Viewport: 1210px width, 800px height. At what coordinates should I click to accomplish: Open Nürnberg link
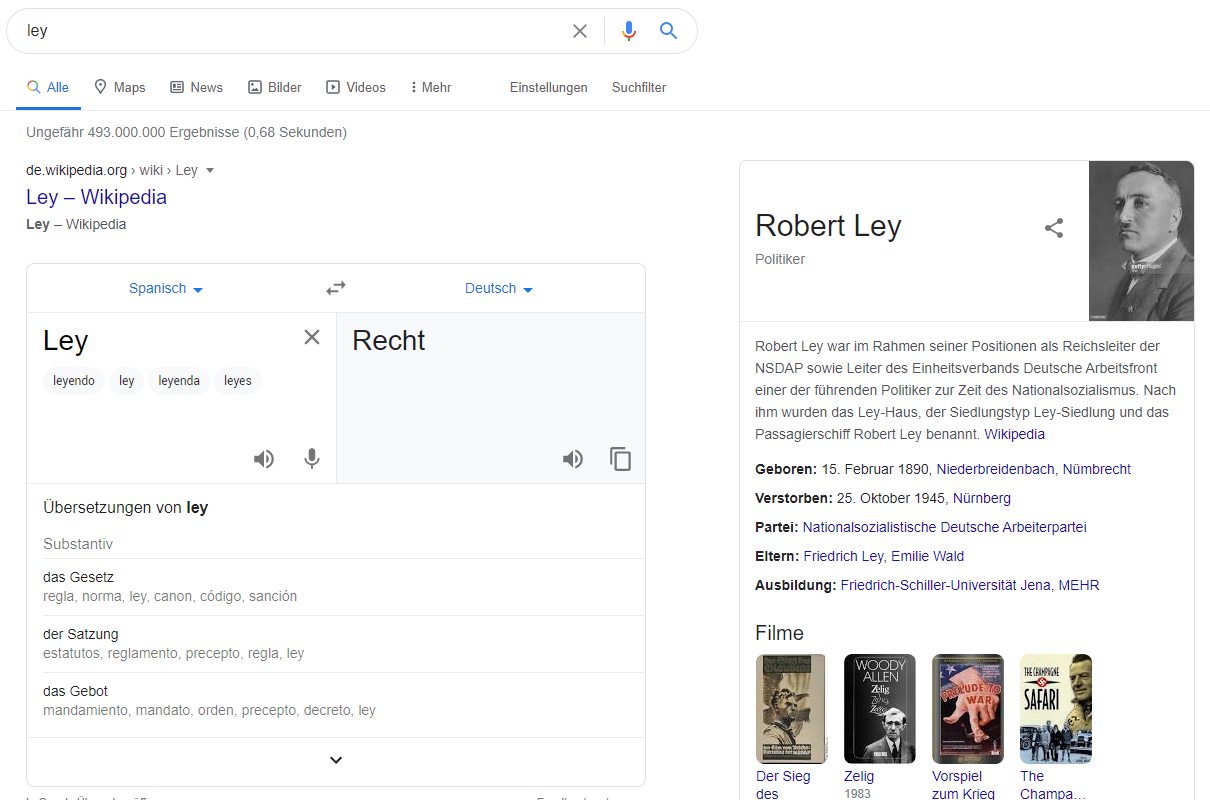tap(982, 498)
